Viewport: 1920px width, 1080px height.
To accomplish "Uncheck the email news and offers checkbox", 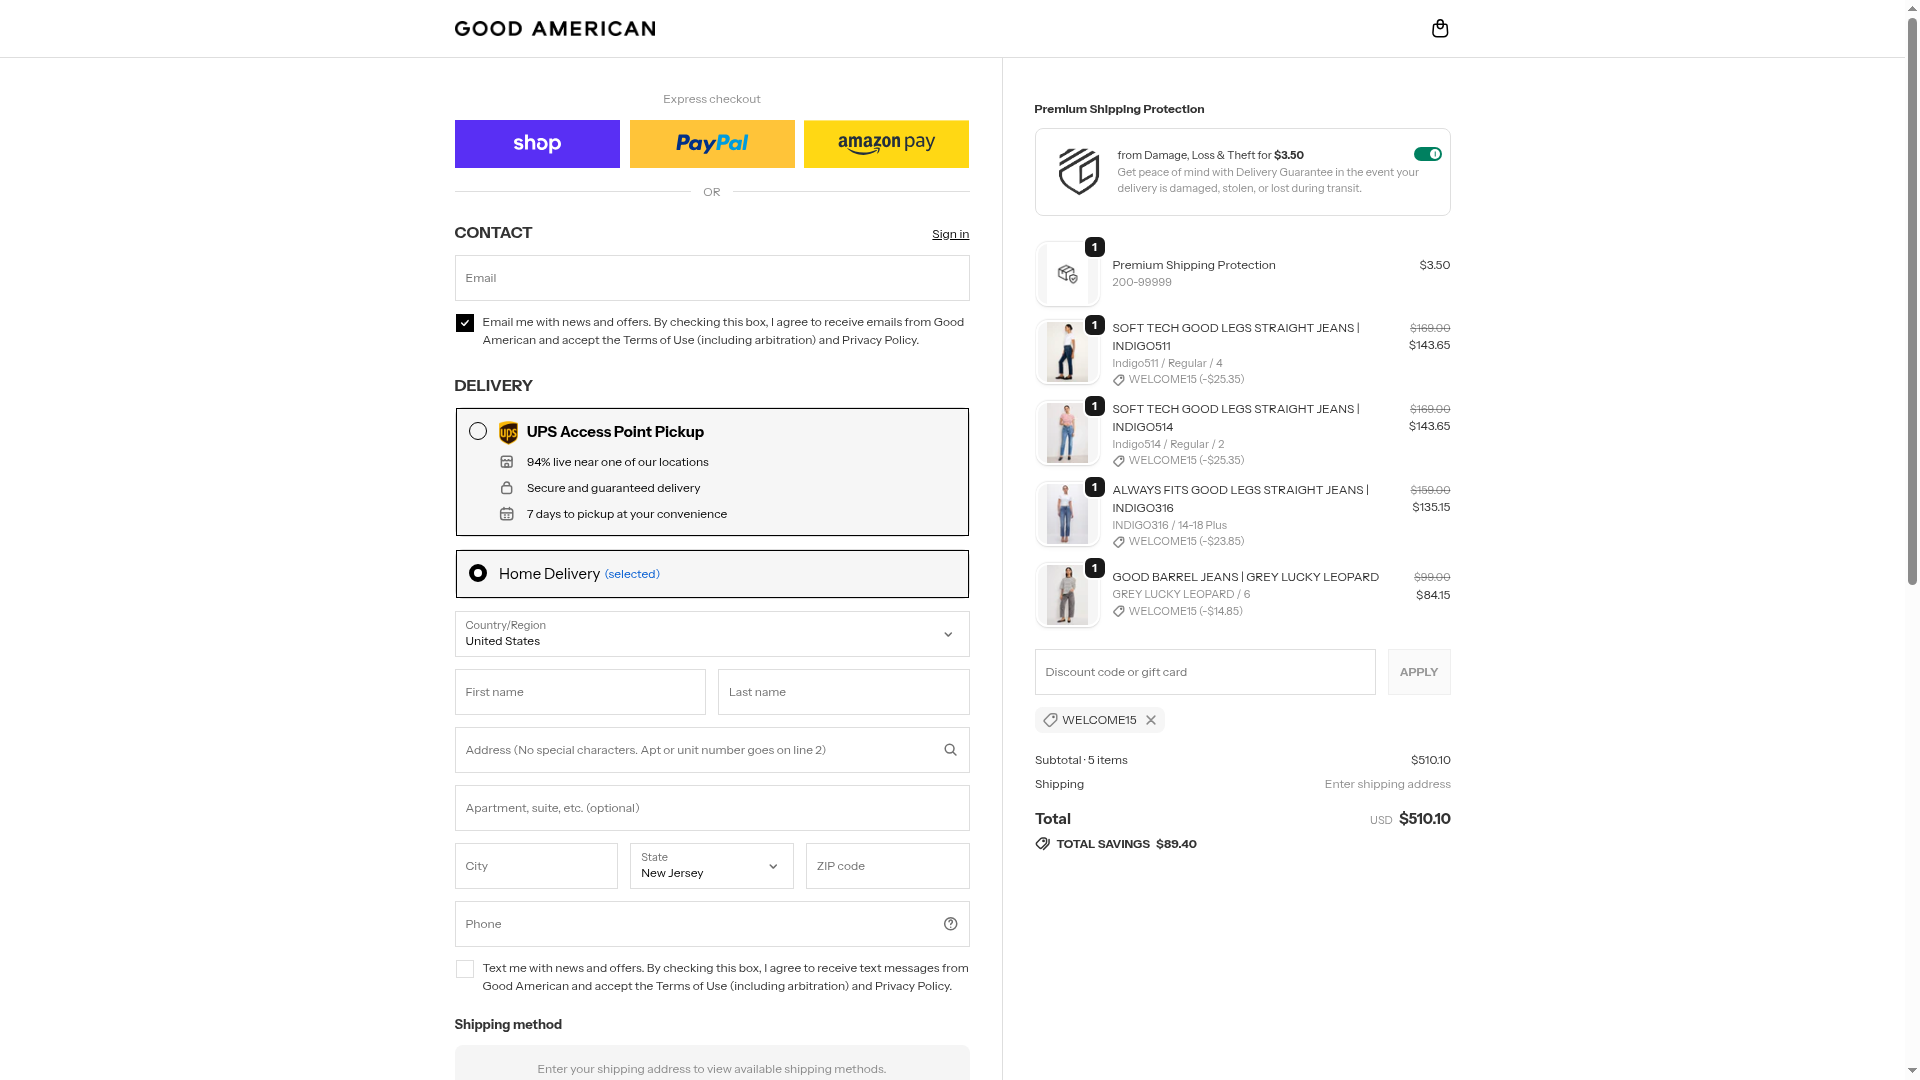I will (x=465, y=323).
